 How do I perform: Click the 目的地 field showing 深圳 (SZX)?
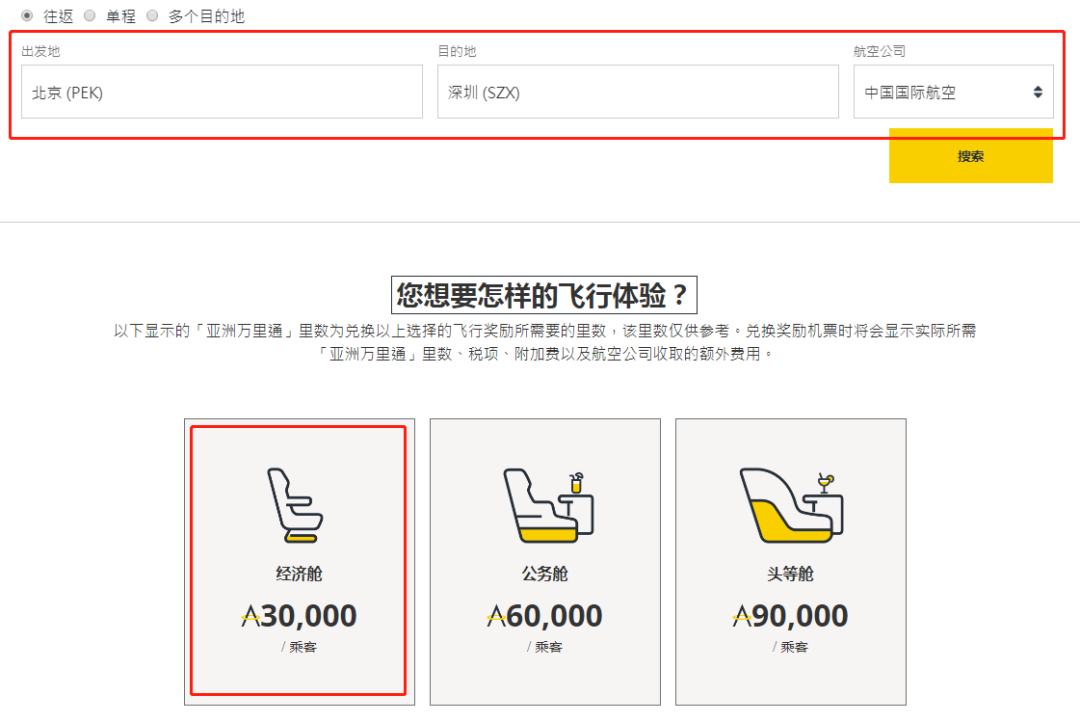[x=638, y=92]
